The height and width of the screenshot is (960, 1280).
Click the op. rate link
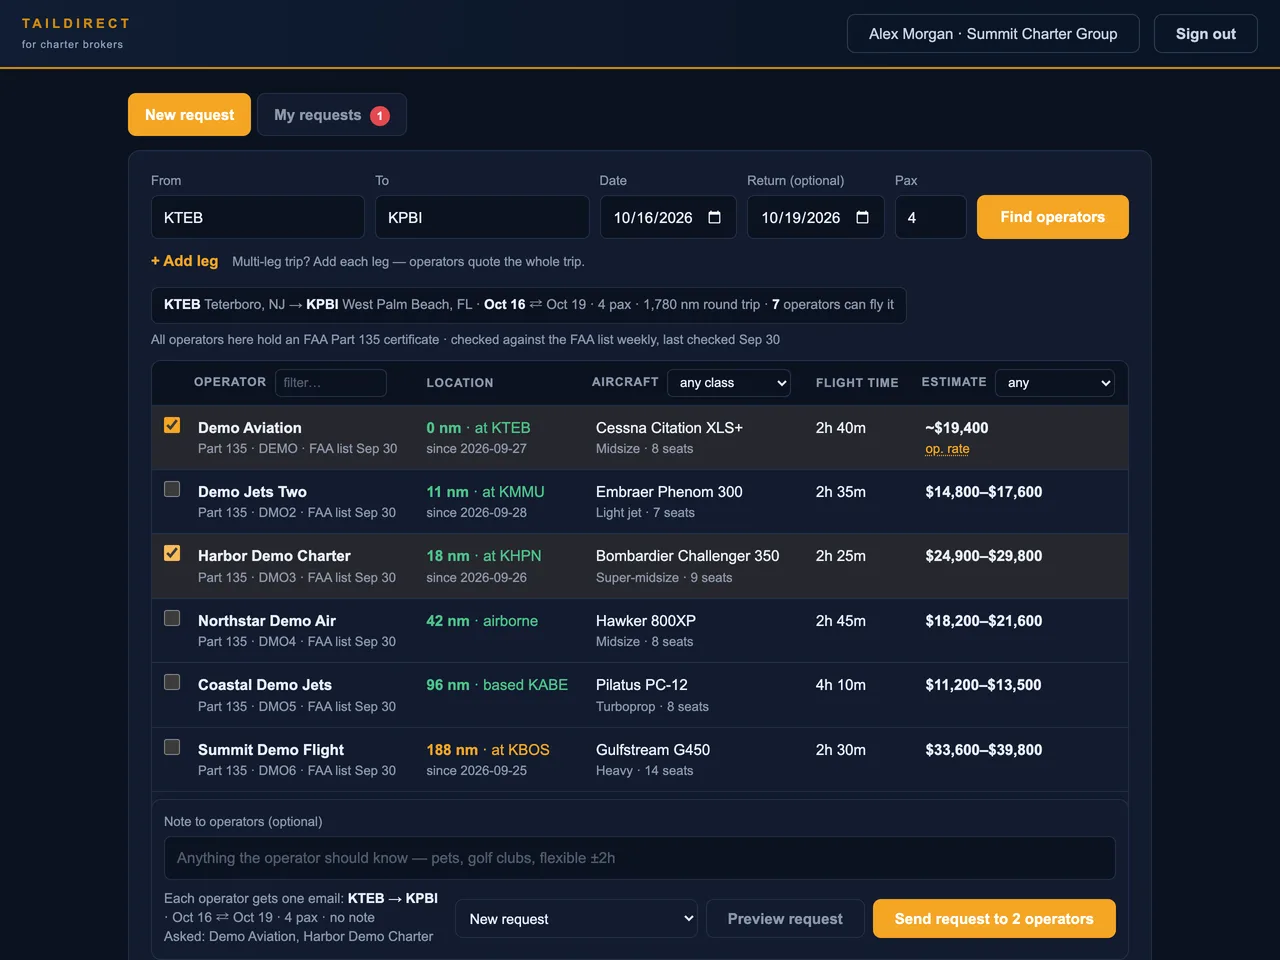tap(947, 449)
